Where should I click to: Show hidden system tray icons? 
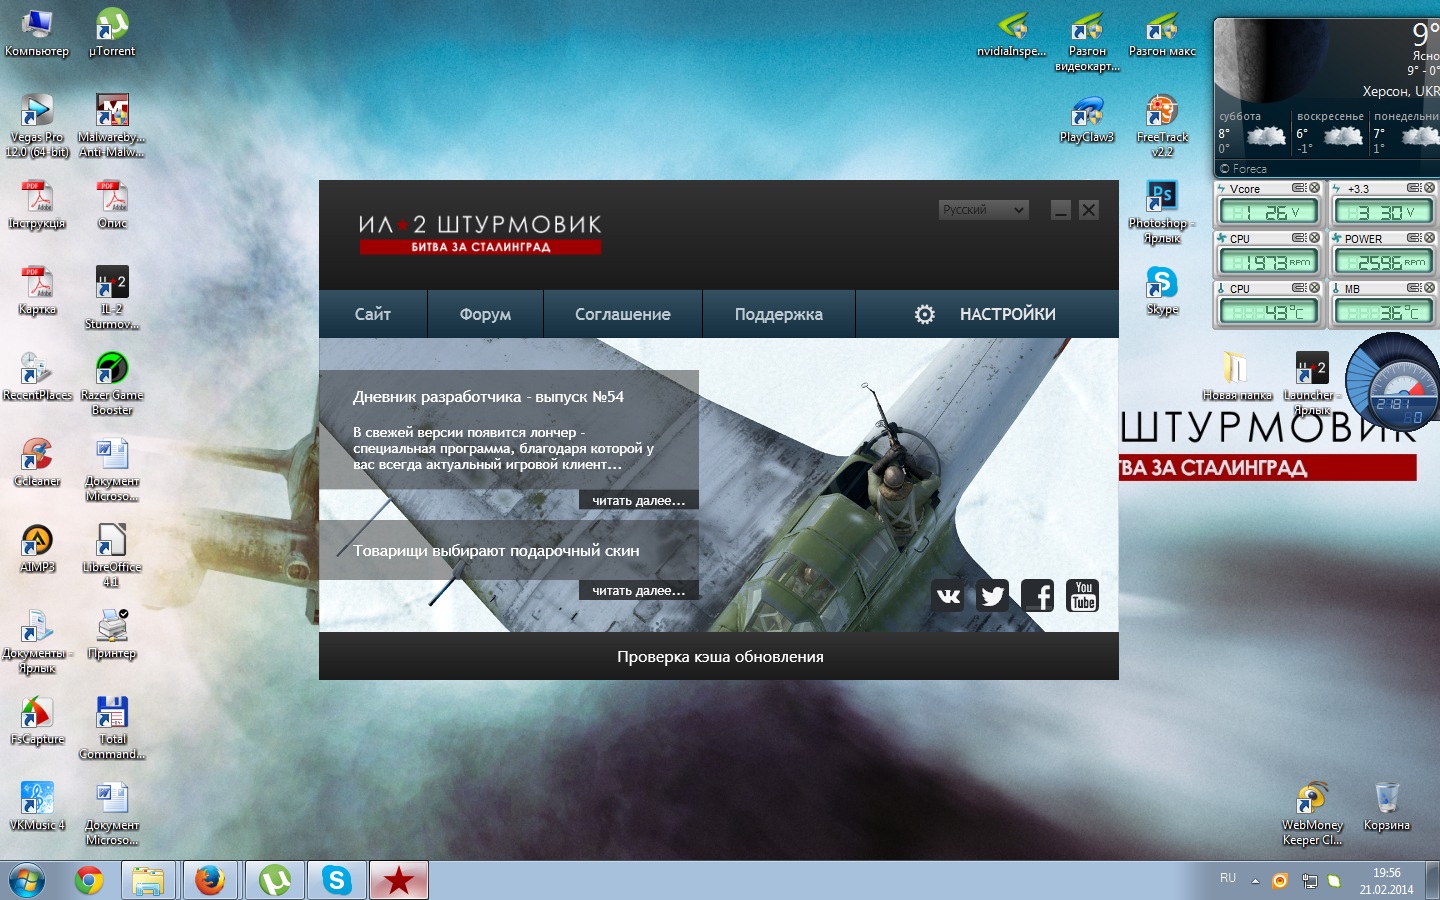(1255, 881)
